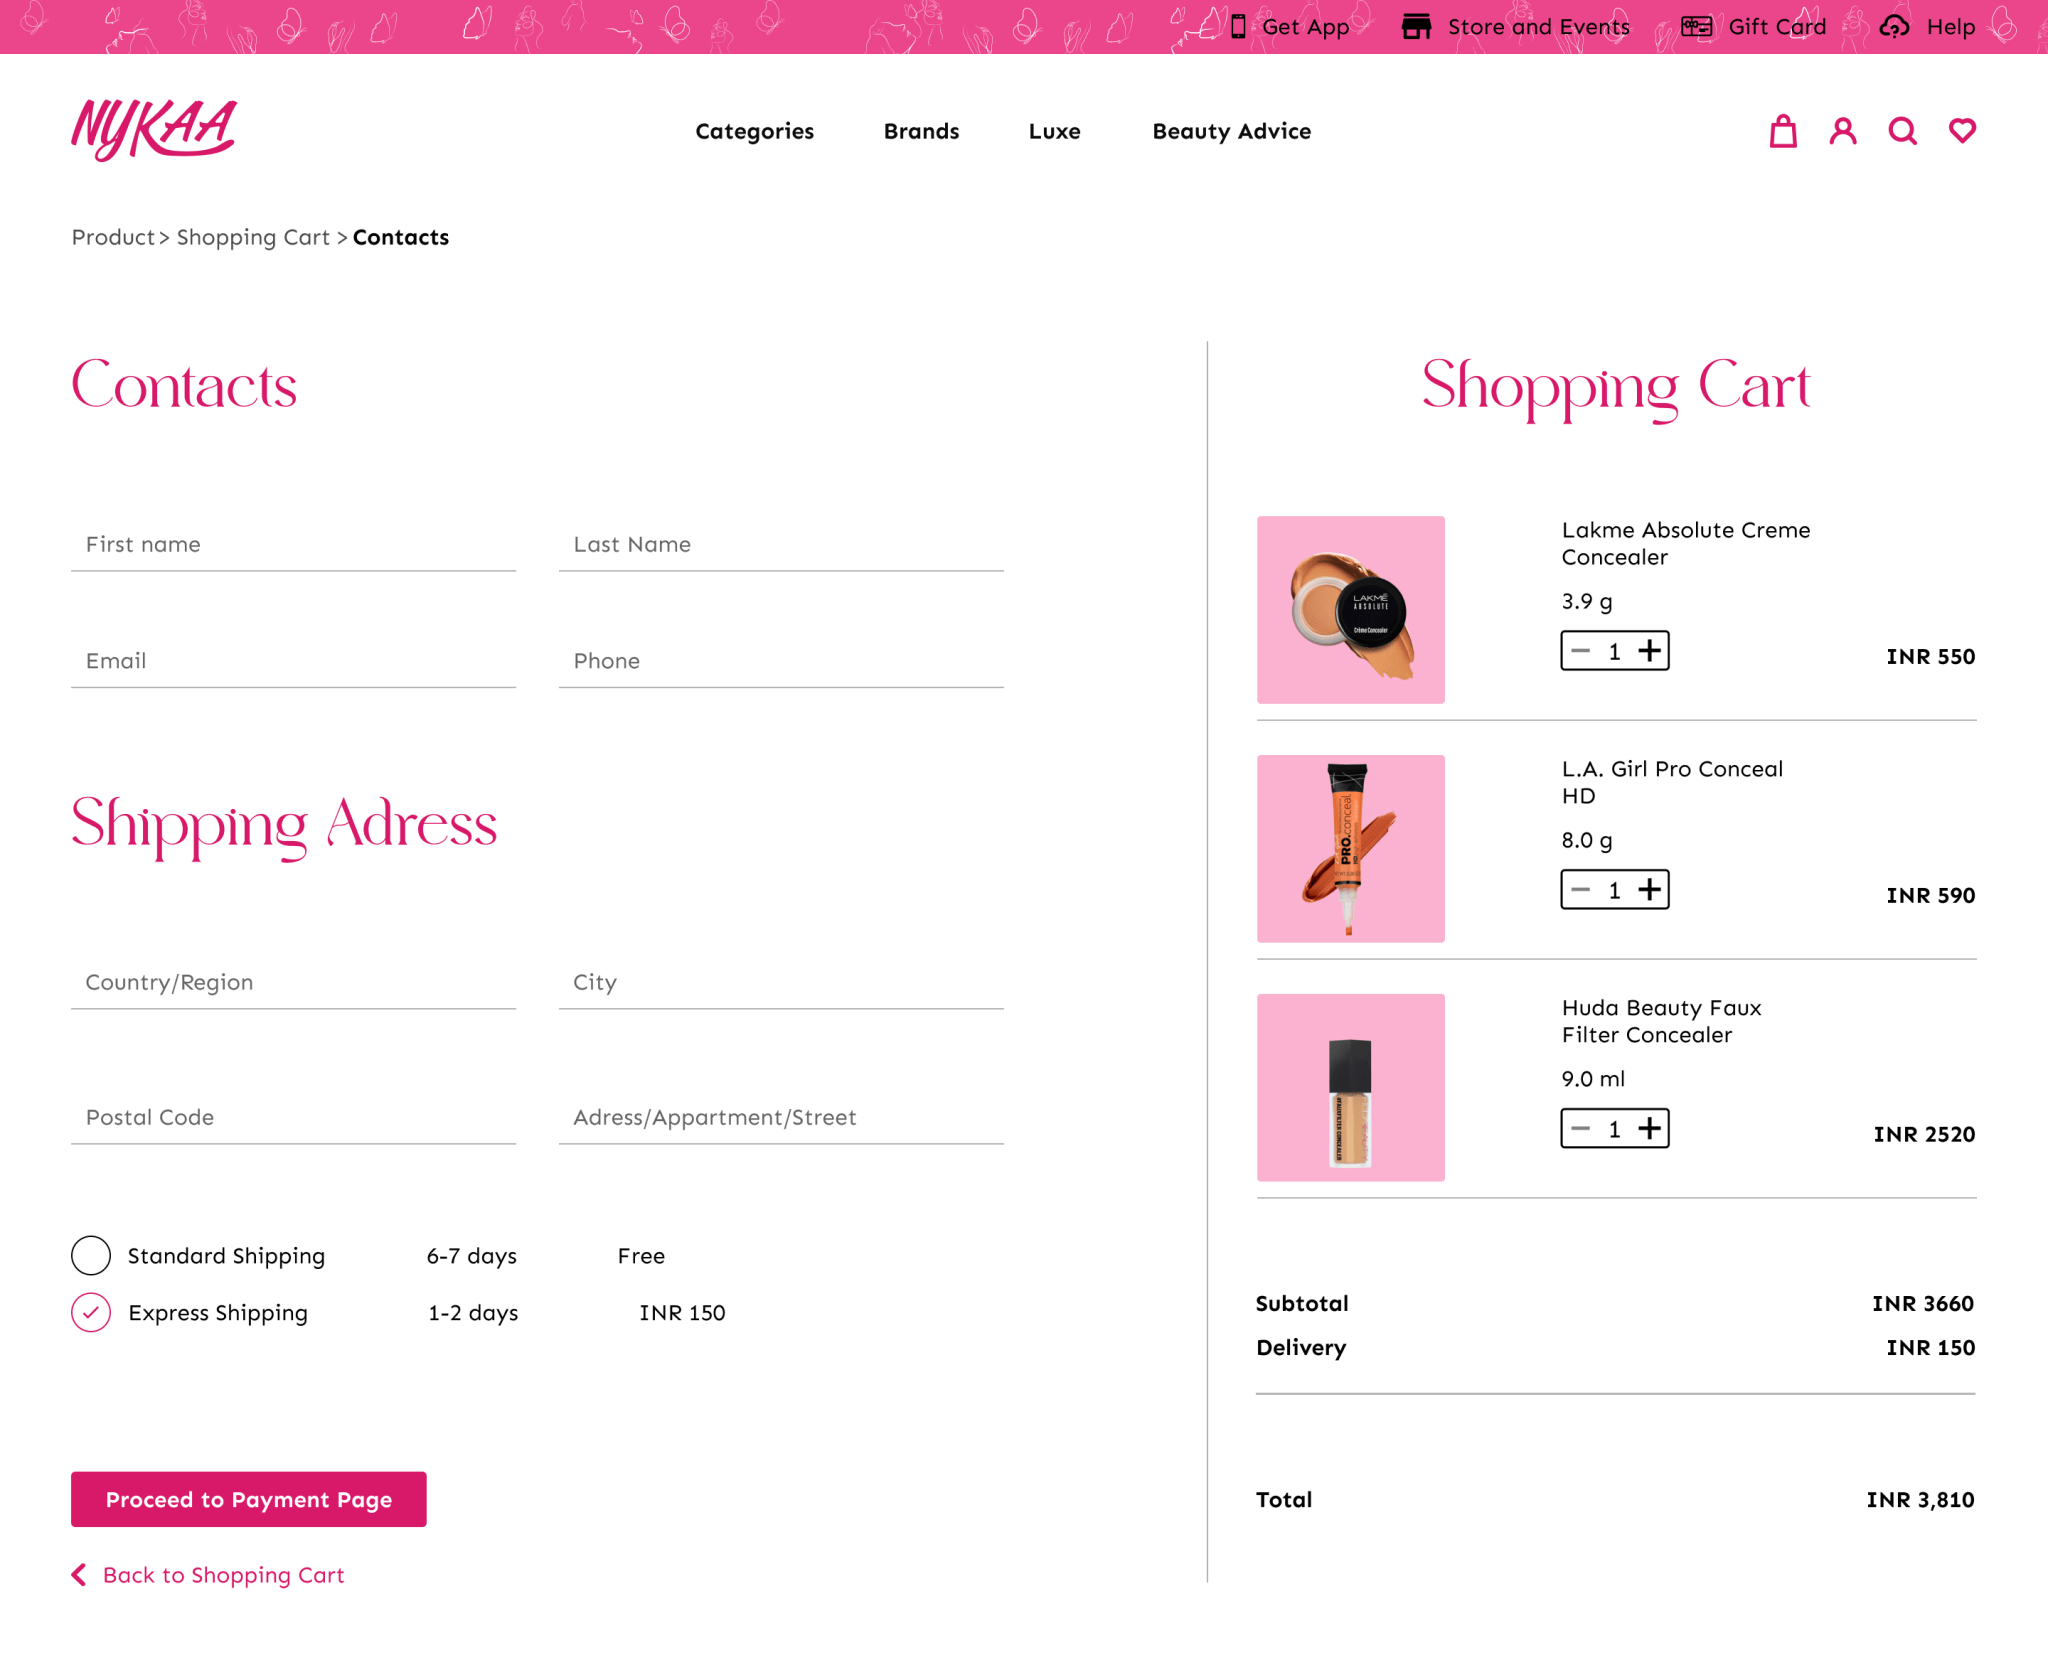The image size is (2048, 1665).
Task: Increase Huda Beauty Faux Filter quantity
Action: click(x=1649, y=1128)
